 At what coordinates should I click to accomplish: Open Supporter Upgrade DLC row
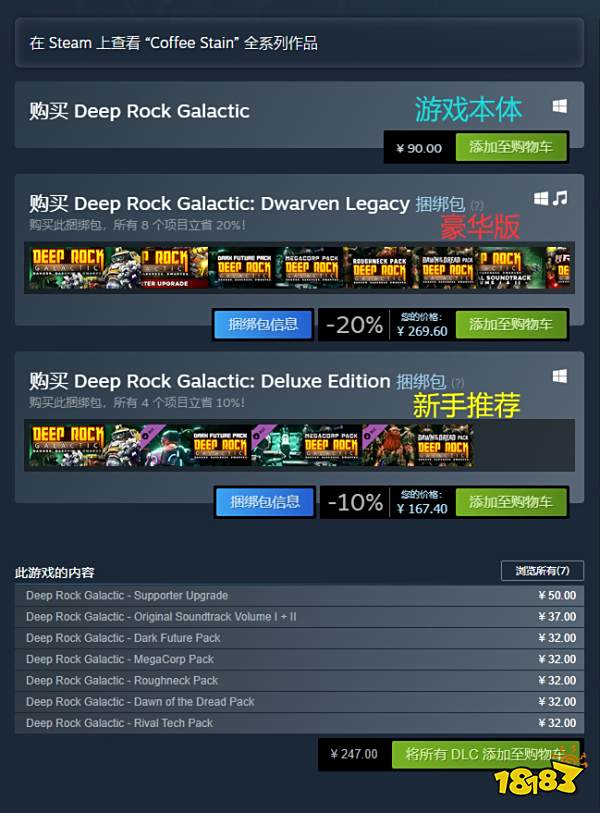pos(299,595)
